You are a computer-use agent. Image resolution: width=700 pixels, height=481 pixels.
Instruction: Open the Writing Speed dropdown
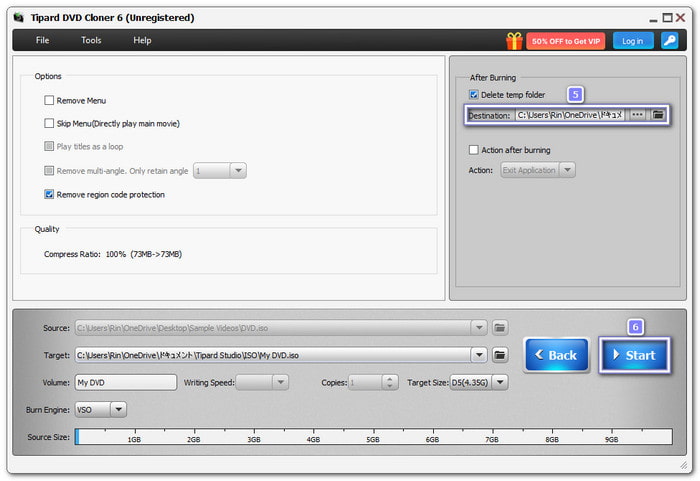tap(280, 382)
